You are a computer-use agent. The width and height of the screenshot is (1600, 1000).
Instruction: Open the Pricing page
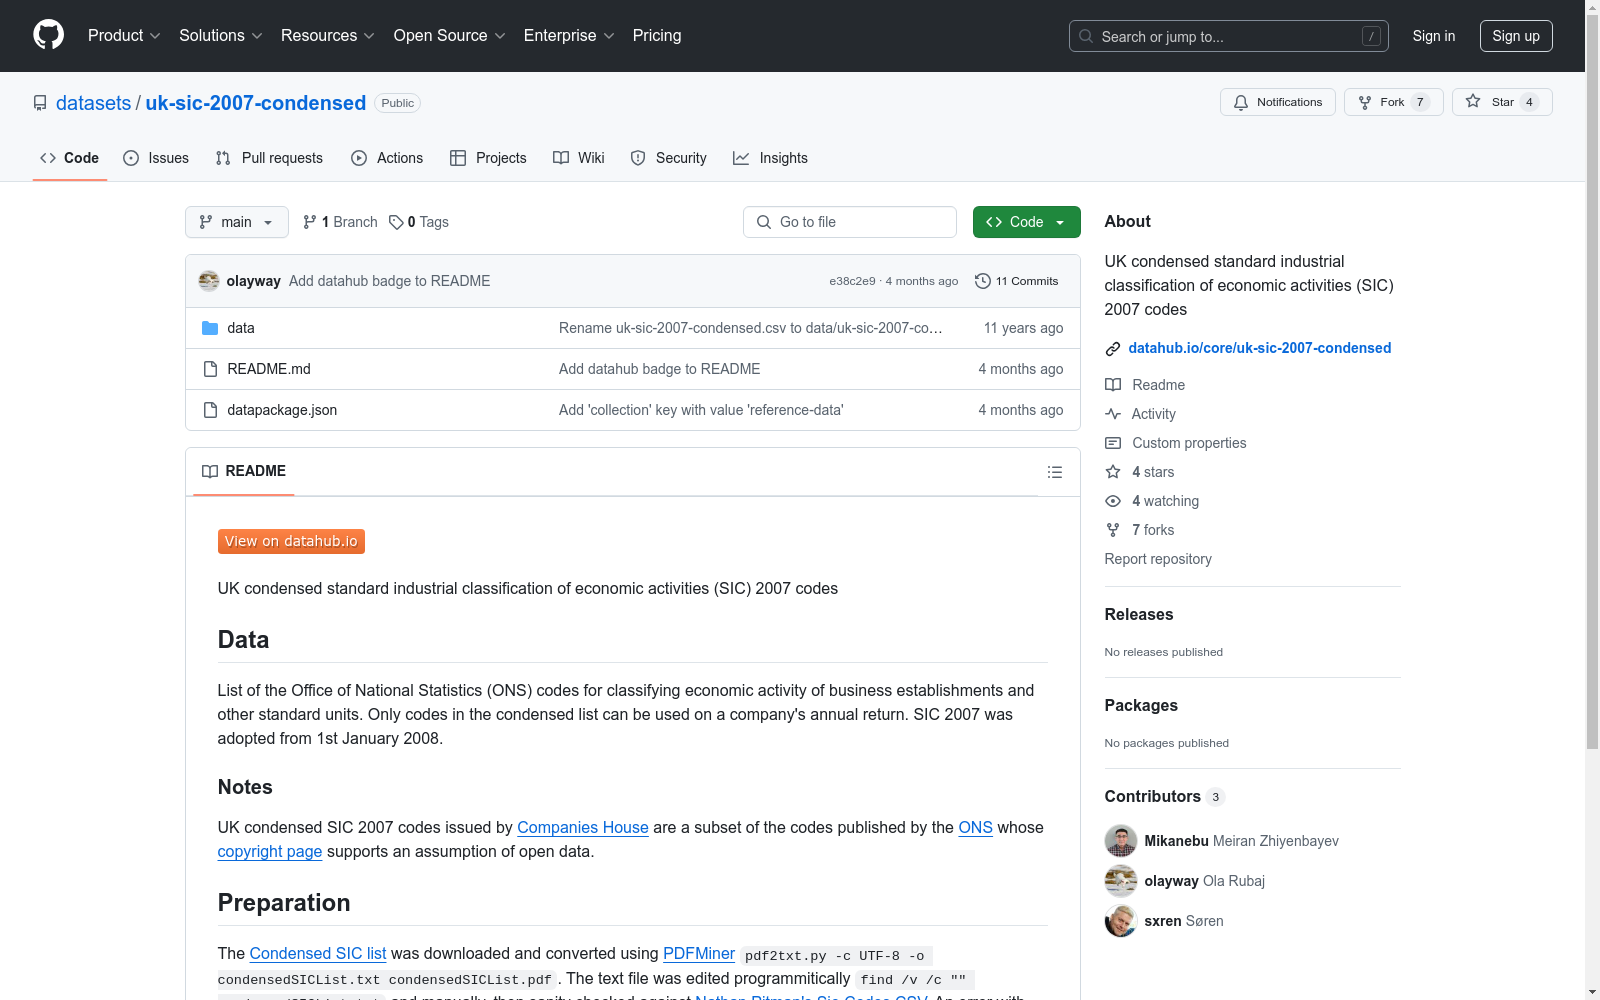[657, 35]
